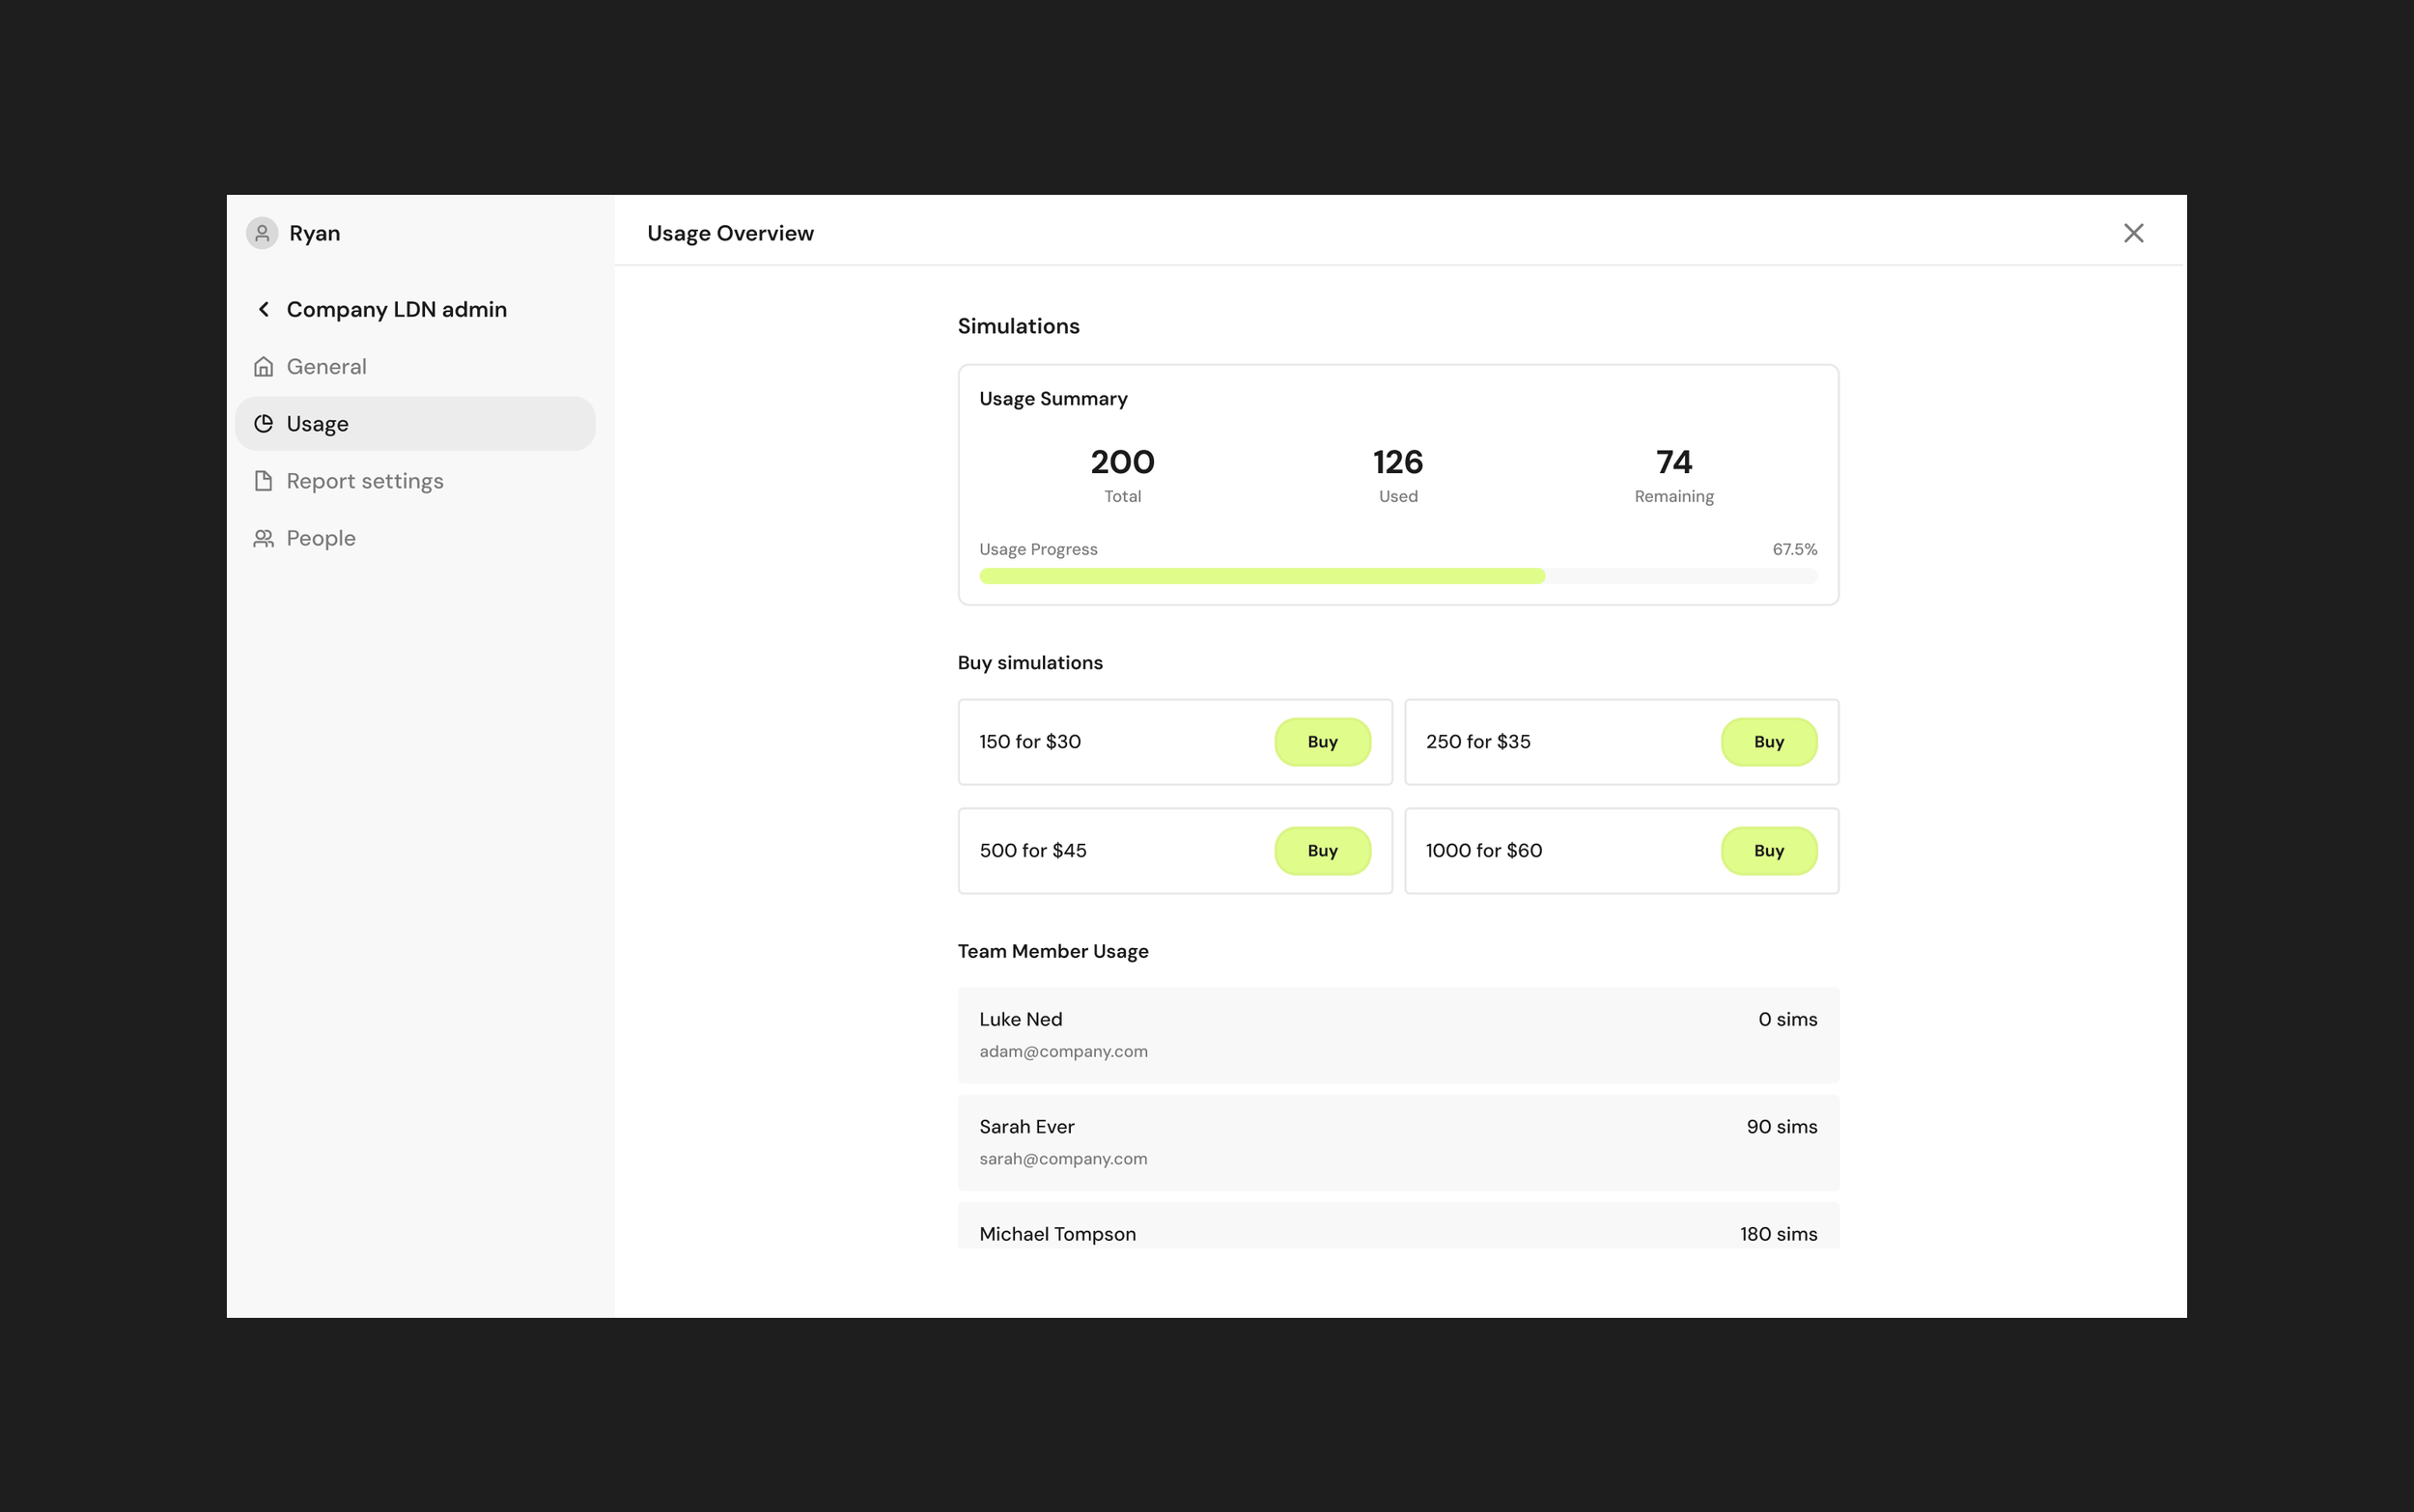Click the Usage Progress bar
This screenshot has height=1512, width=2414.
pyautogui.click(x=1397, y=576)
